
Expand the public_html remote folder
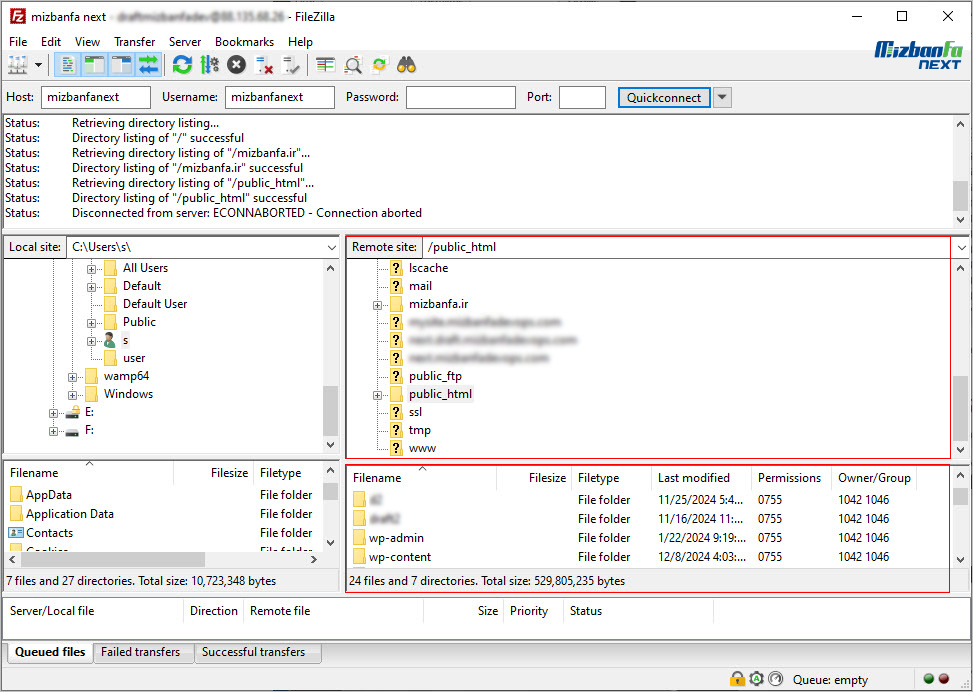click(377, 395)
